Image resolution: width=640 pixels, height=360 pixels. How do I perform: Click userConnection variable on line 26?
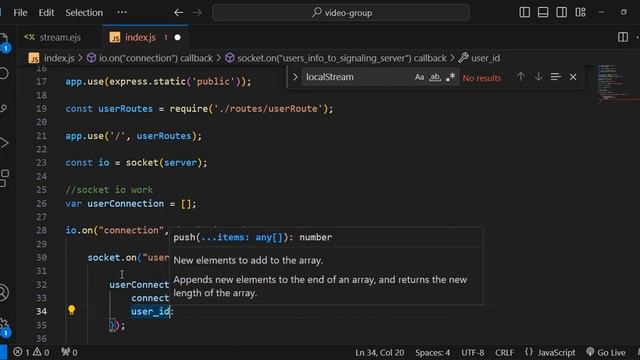[x=125, y=204]
